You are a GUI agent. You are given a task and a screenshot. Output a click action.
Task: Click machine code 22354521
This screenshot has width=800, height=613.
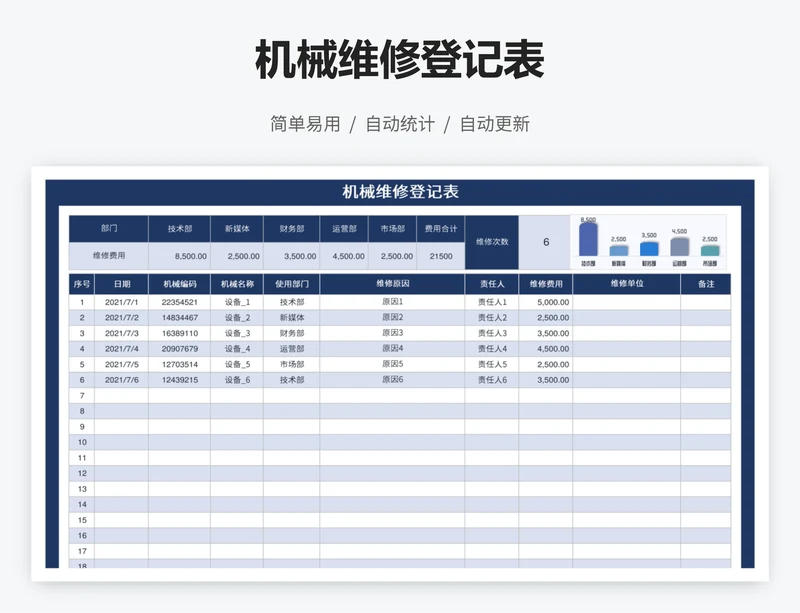coord(180,302)
